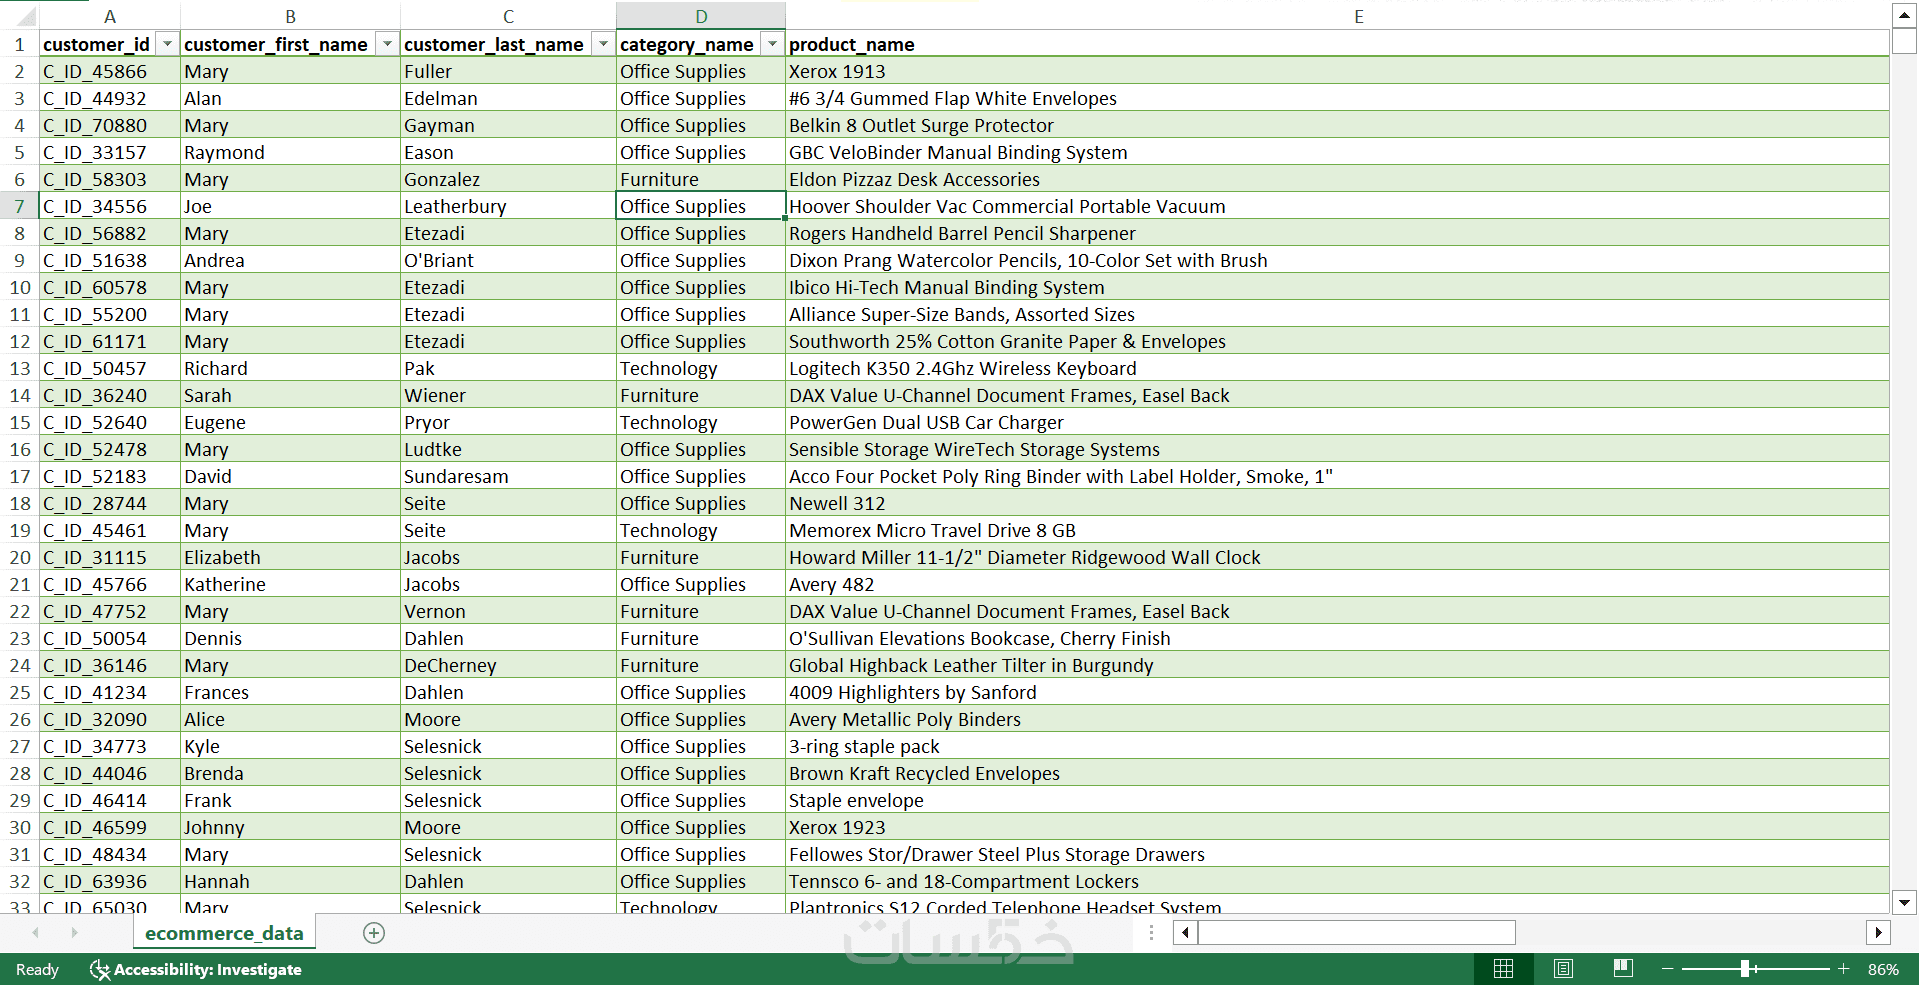1919x985 pixels.
Task: Click the Gonzalez last name cell
Action: pyautogui.click(x=508, y=179)
